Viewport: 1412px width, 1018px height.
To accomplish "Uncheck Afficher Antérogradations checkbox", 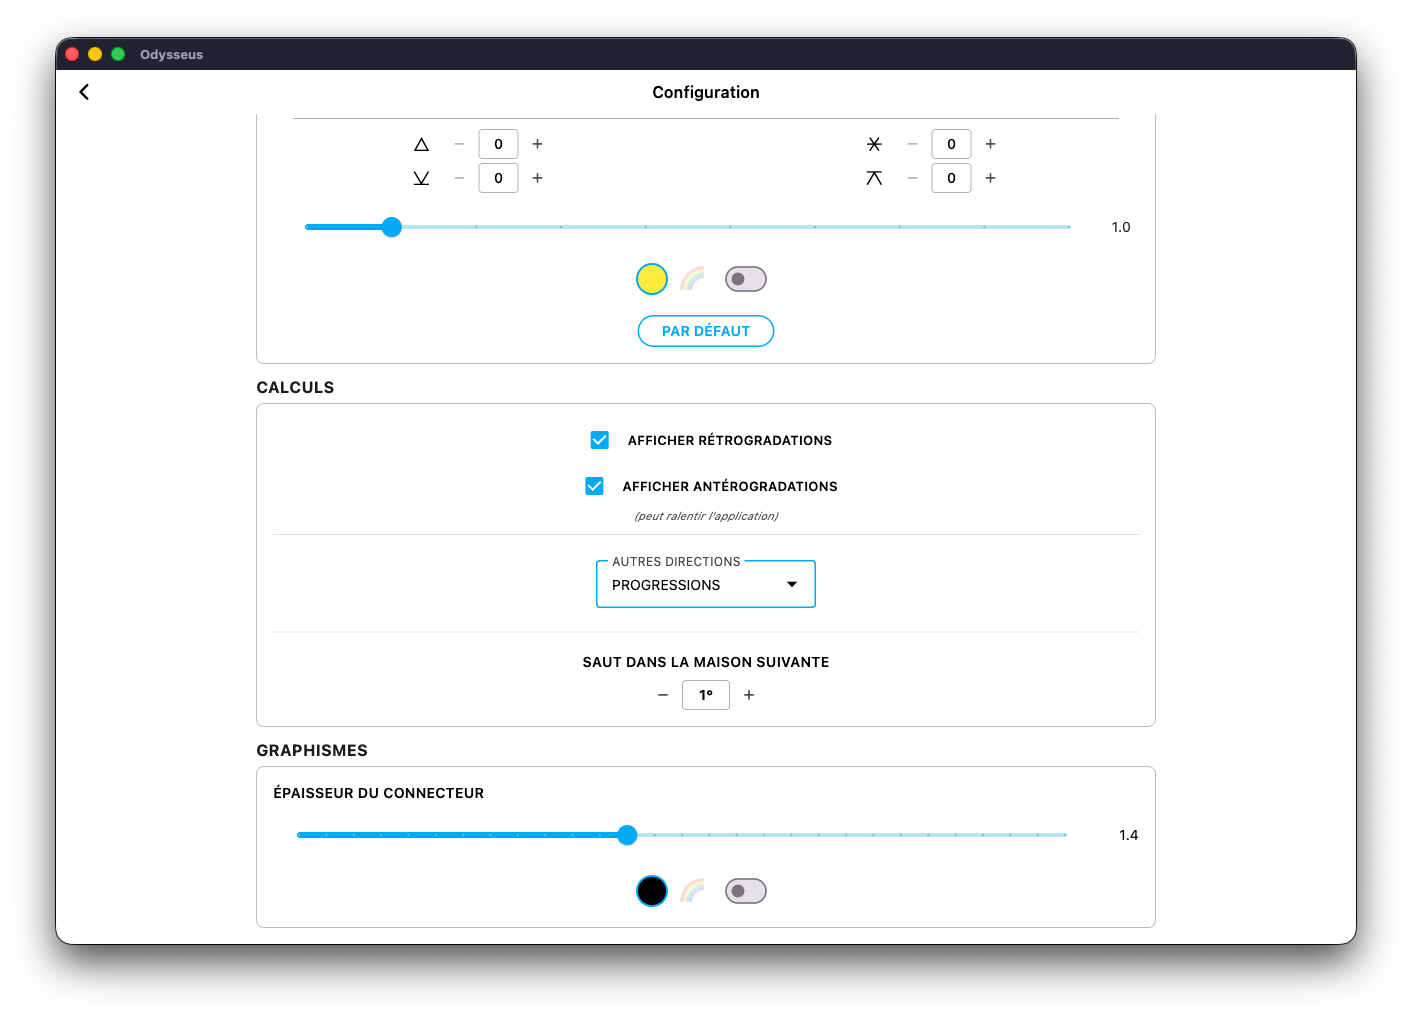I will click(595, 486).
